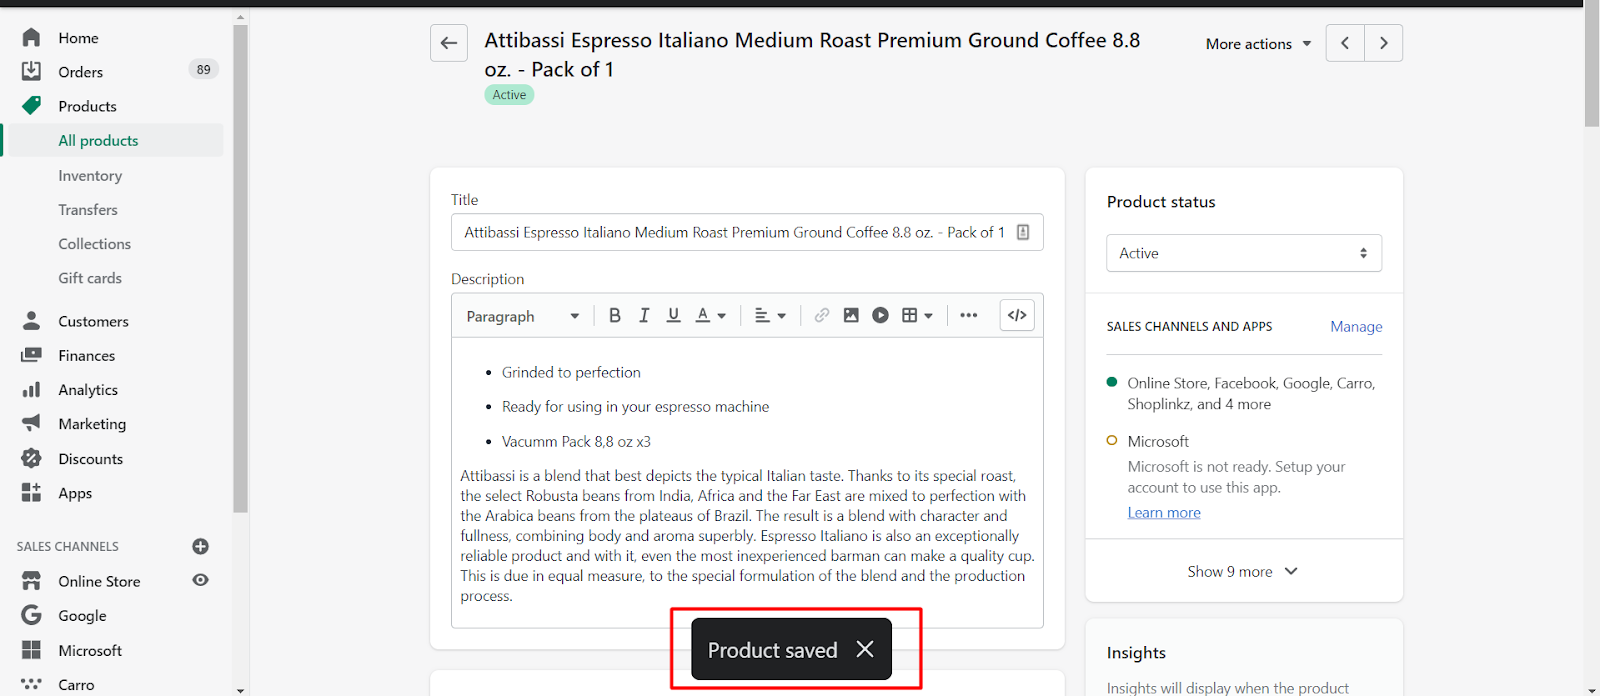Click the Online Store storefront icon
Screen dimensions: 1600x696
click(31, 580)
